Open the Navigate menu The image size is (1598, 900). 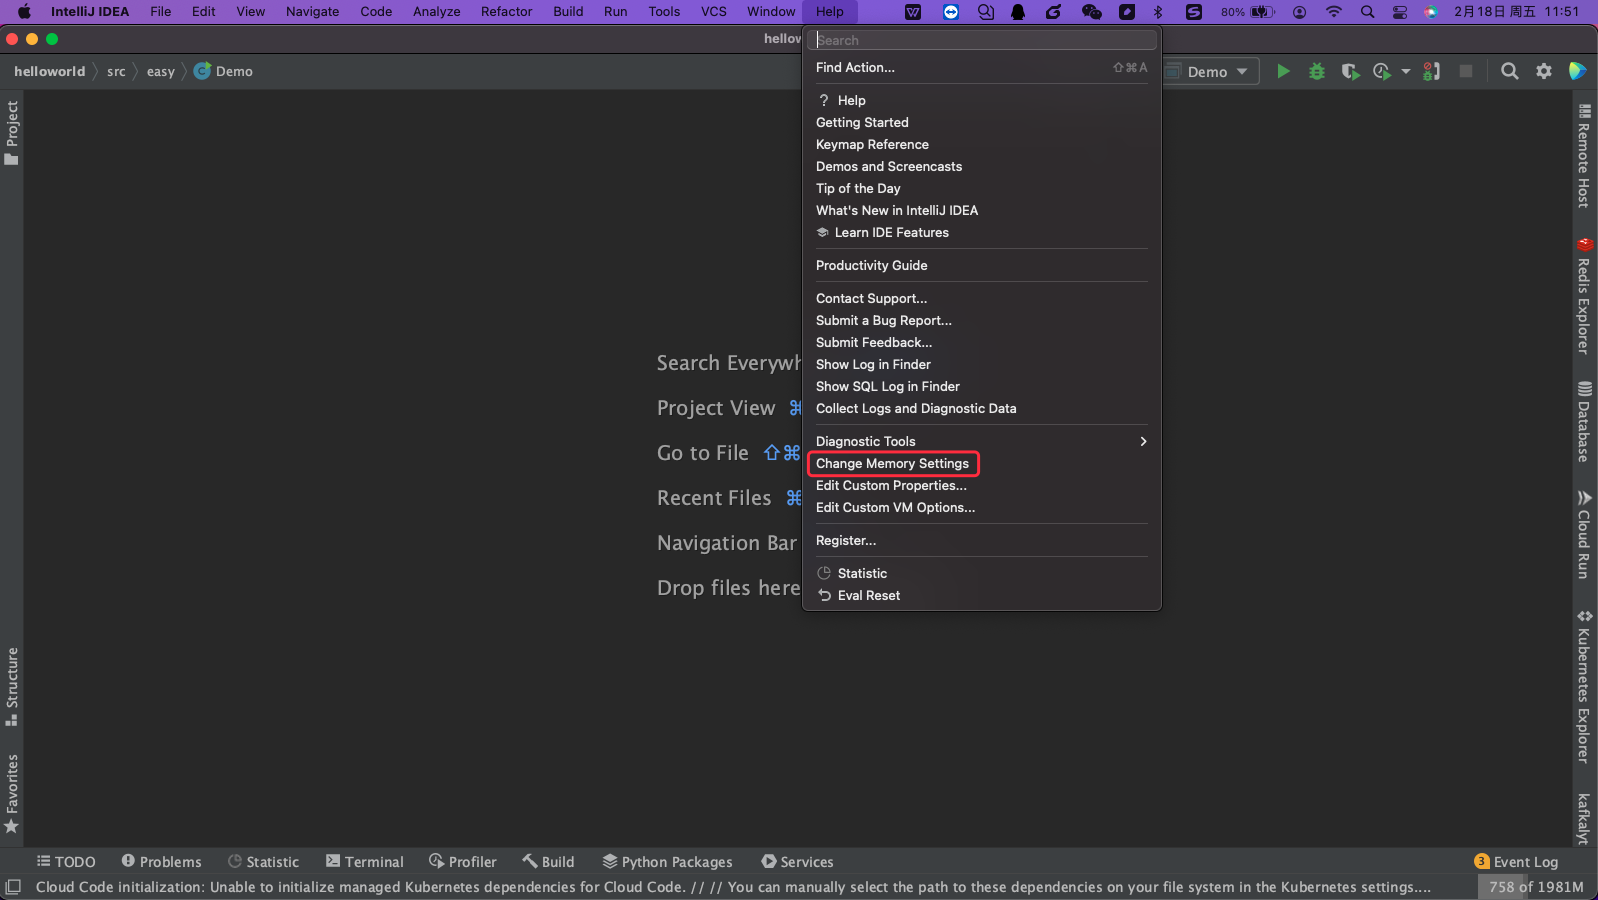pyautogui.click(x=312, y=12)
